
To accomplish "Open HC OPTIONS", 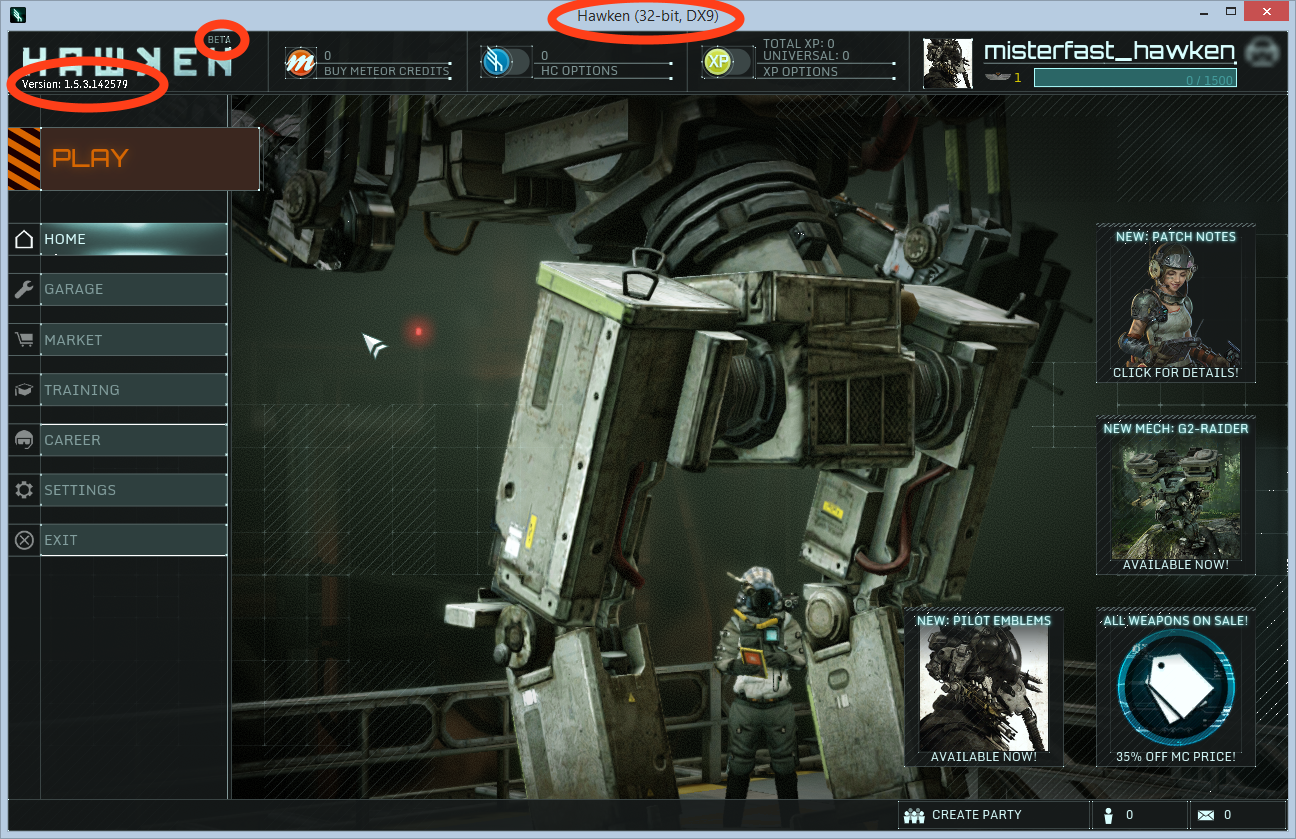I will coord(579,71).
